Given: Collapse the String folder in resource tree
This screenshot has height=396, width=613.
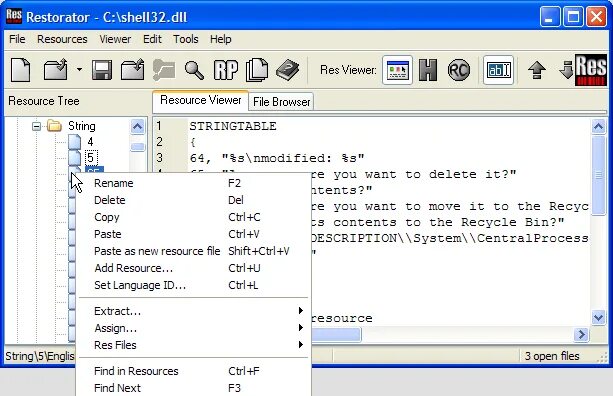Looking at the screenshot, I should pos(36,126).
